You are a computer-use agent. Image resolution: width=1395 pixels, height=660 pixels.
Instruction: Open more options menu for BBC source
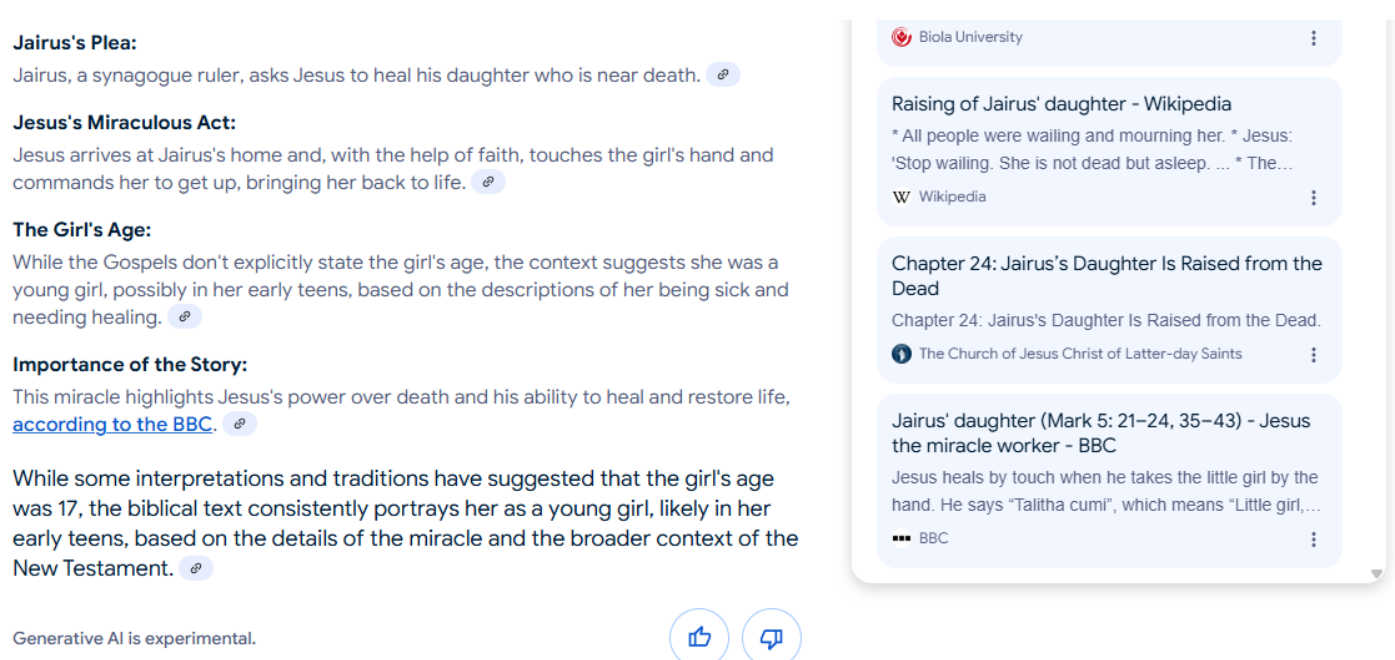click(x=1313, y=539)
